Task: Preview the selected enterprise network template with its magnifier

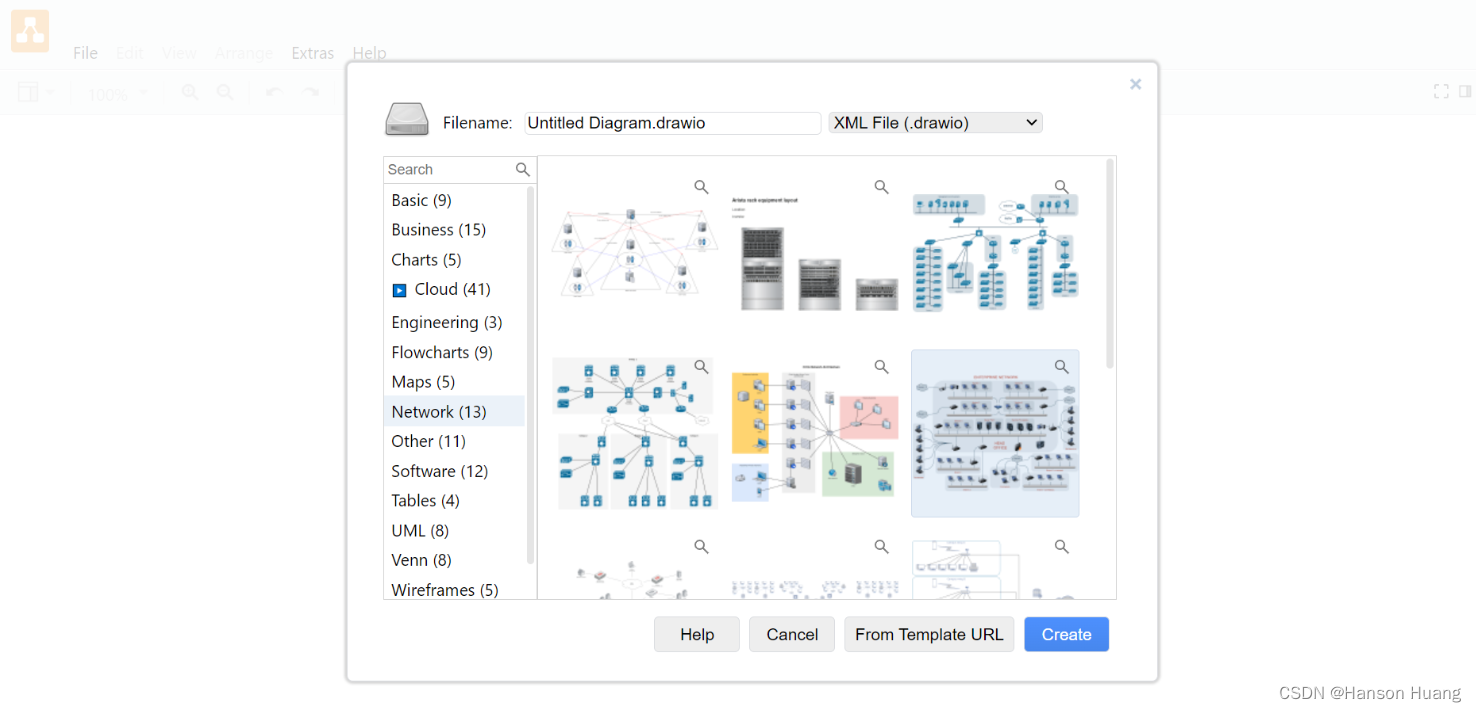Action: tap(1062, 367)
